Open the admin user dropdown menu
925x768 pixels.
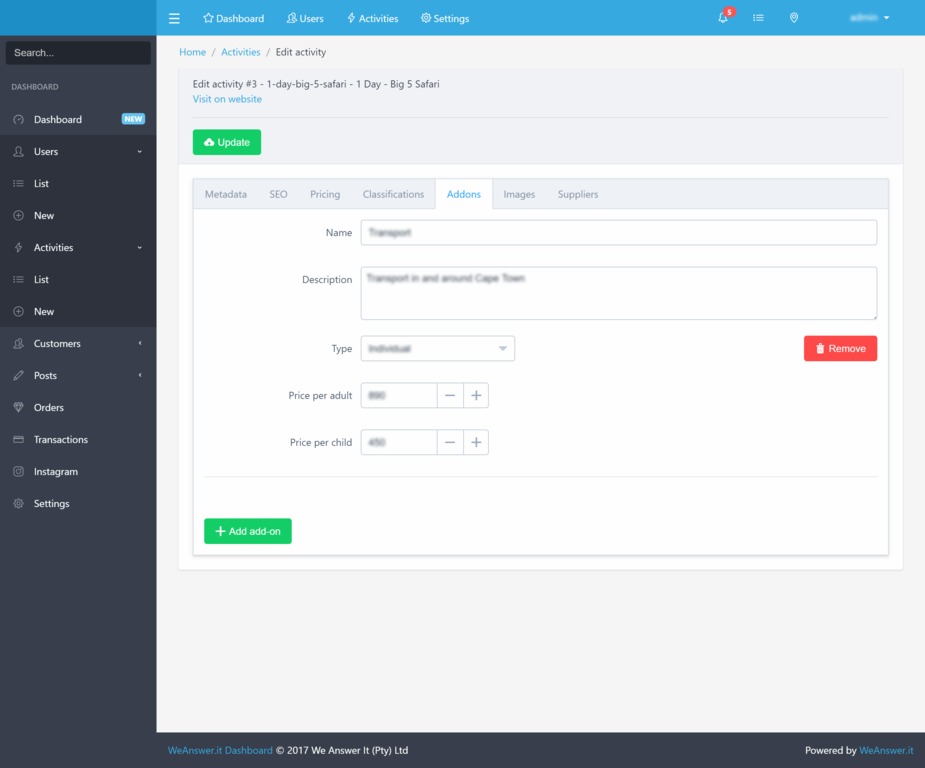[867, 18]
